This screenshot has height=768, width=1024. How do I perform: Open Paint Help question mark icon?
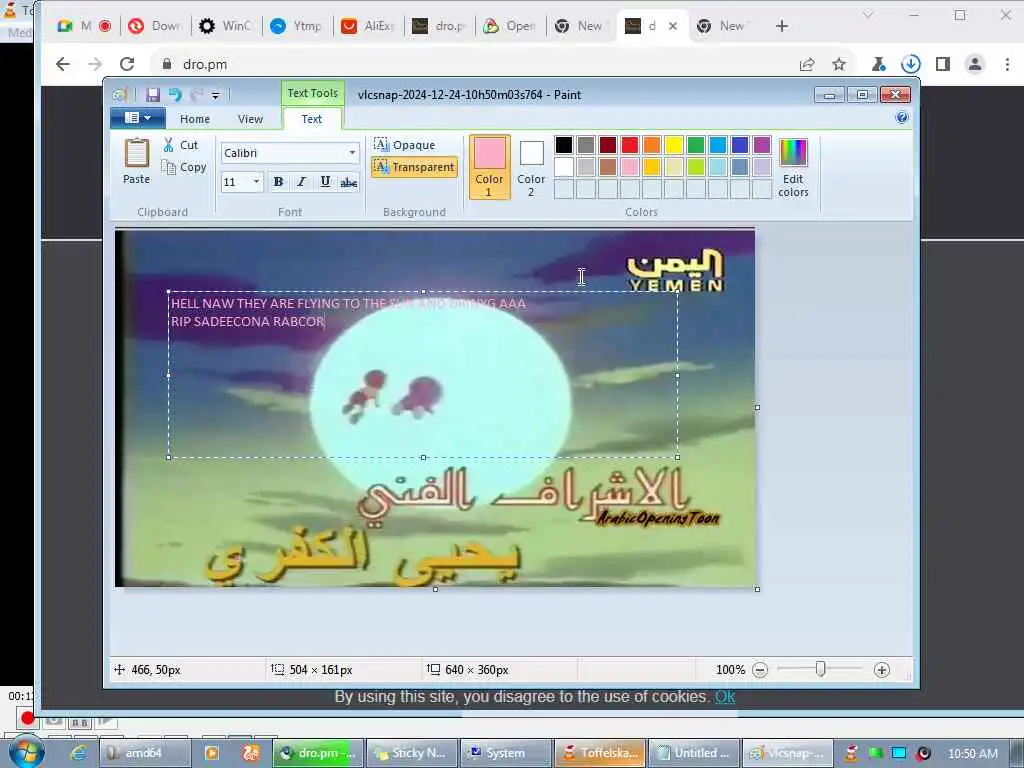click(901, 118)
